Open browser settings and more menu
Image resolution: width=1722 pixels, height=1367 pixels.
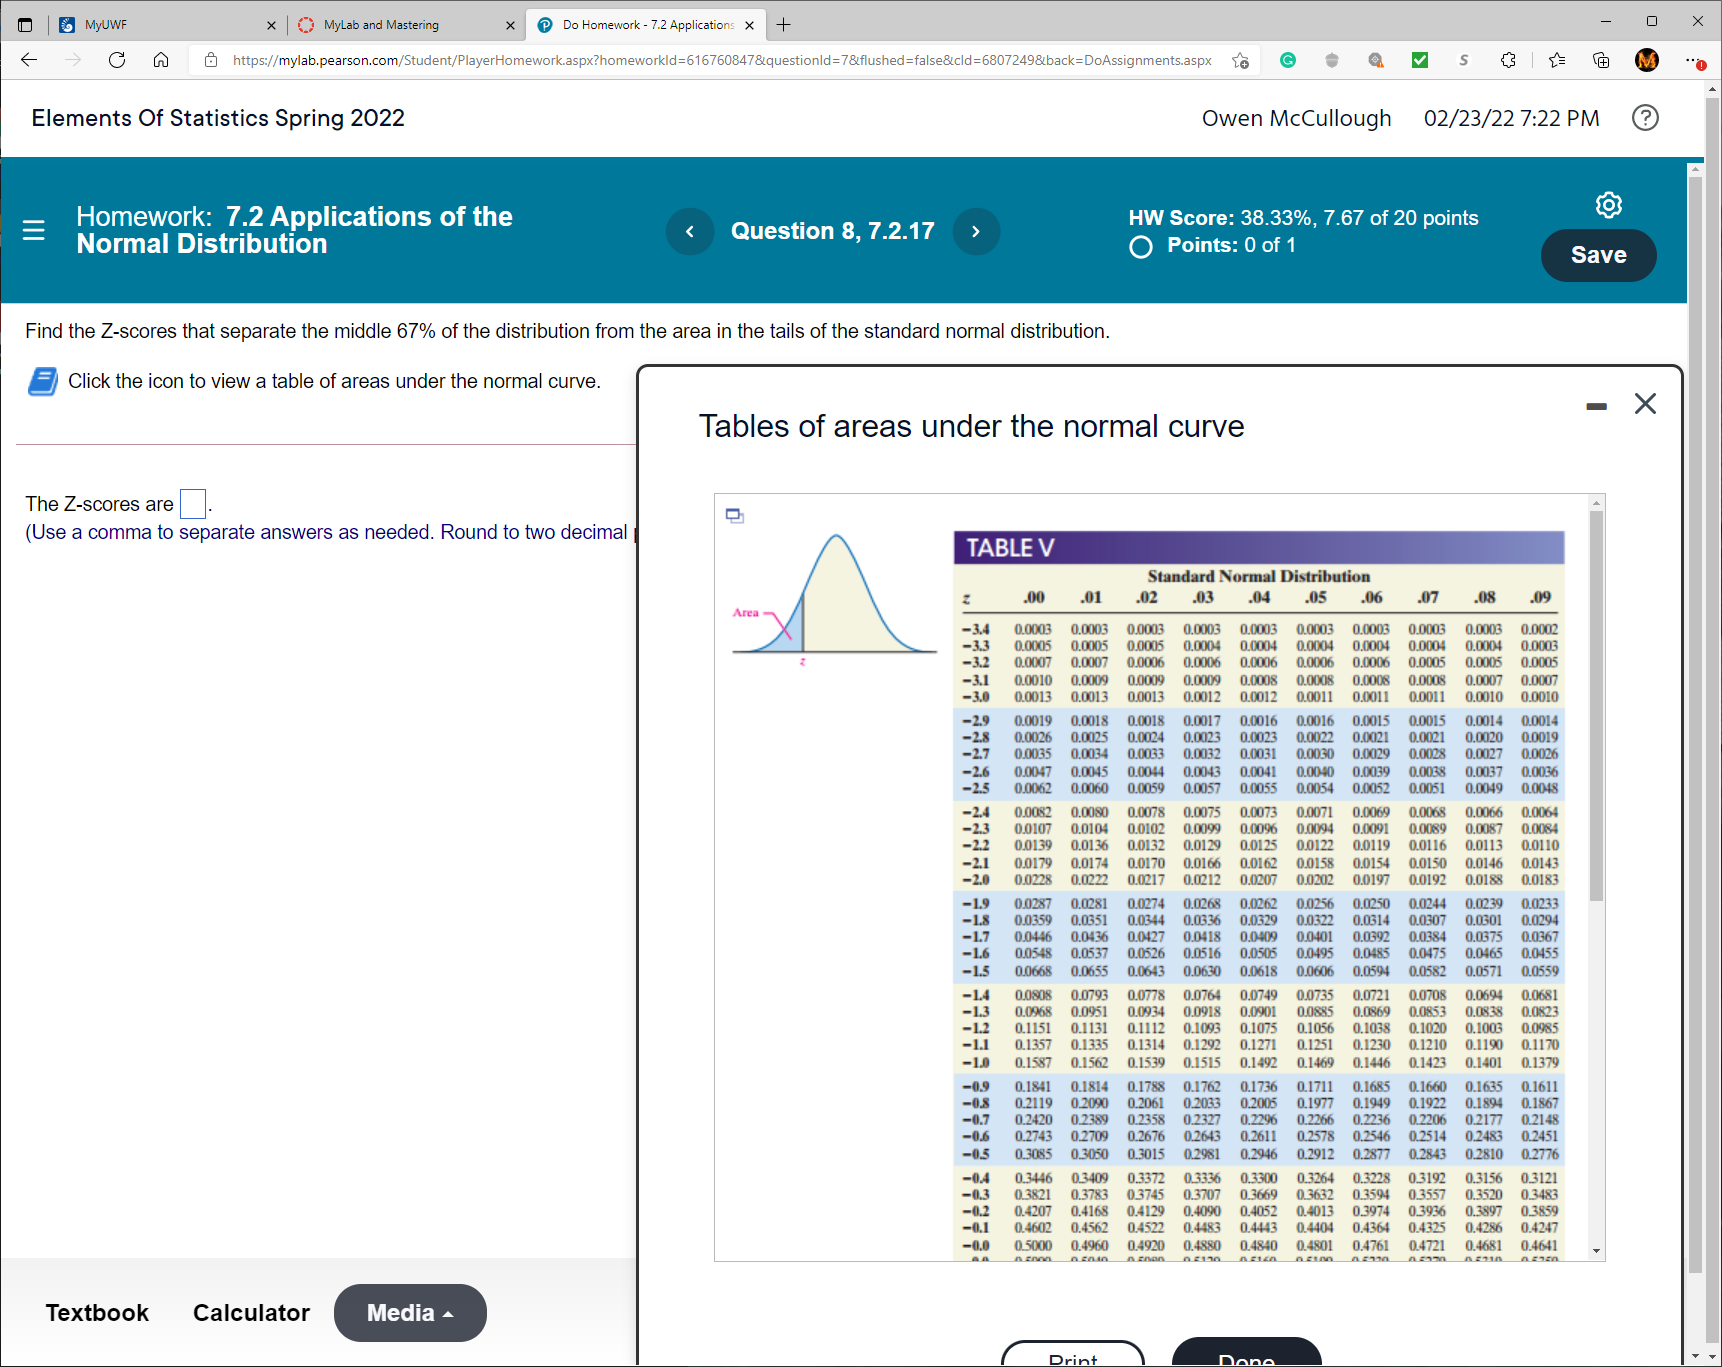click(1694, 60)
